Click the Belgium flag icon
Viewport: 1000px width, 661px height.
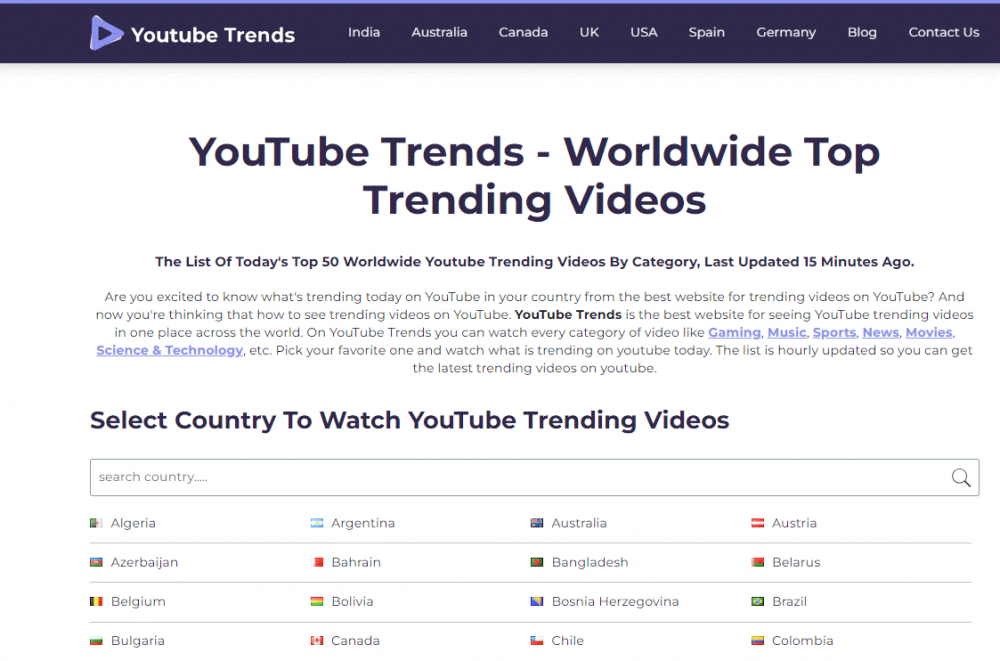pyautogui.click(x=97, y=601)
